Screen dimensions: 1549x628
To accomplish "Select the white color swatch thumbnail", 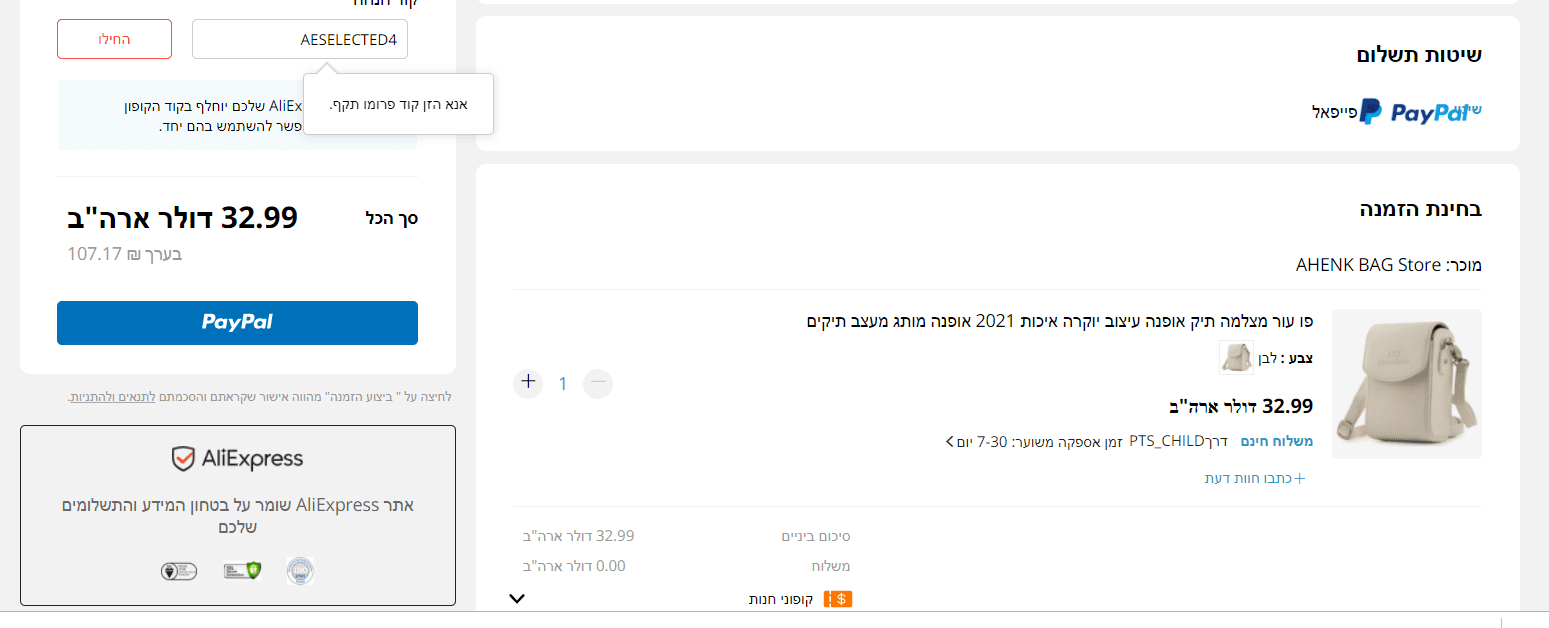I will [1236, 357].
